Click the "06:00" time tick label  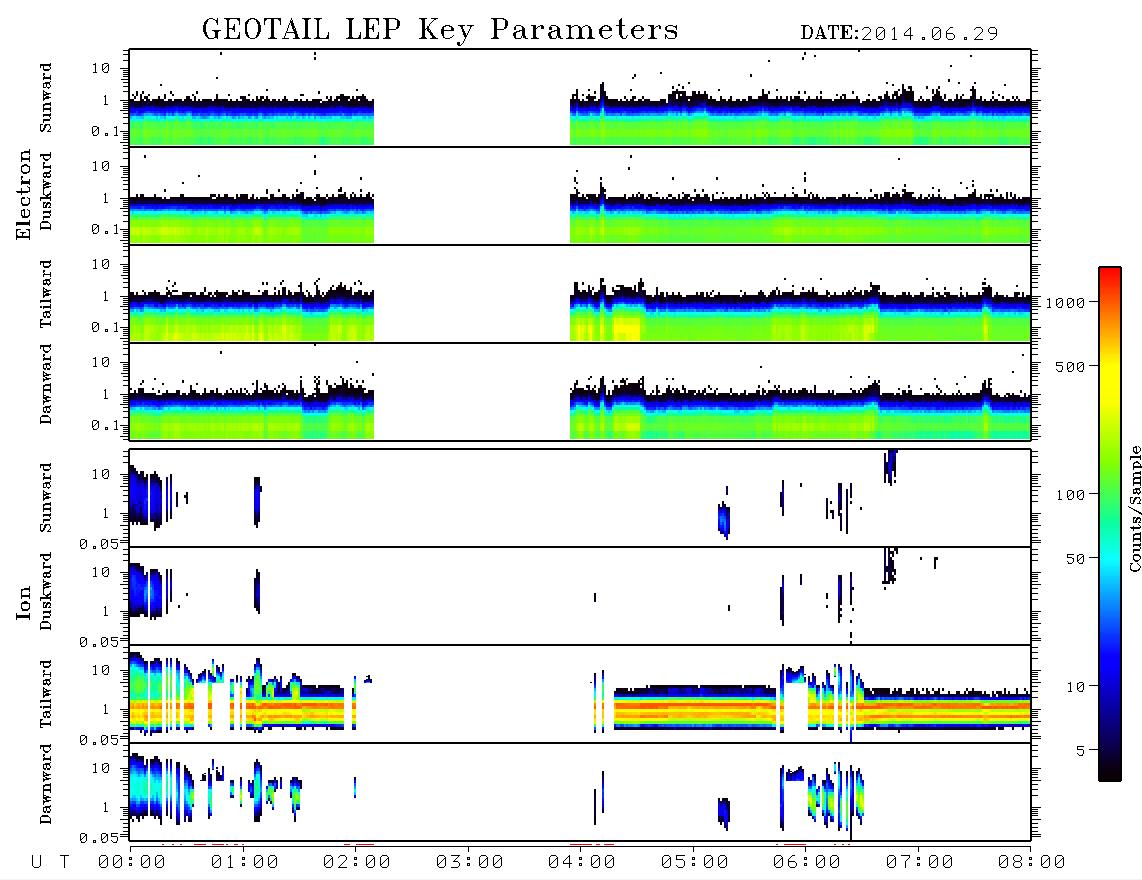(807, 863)
